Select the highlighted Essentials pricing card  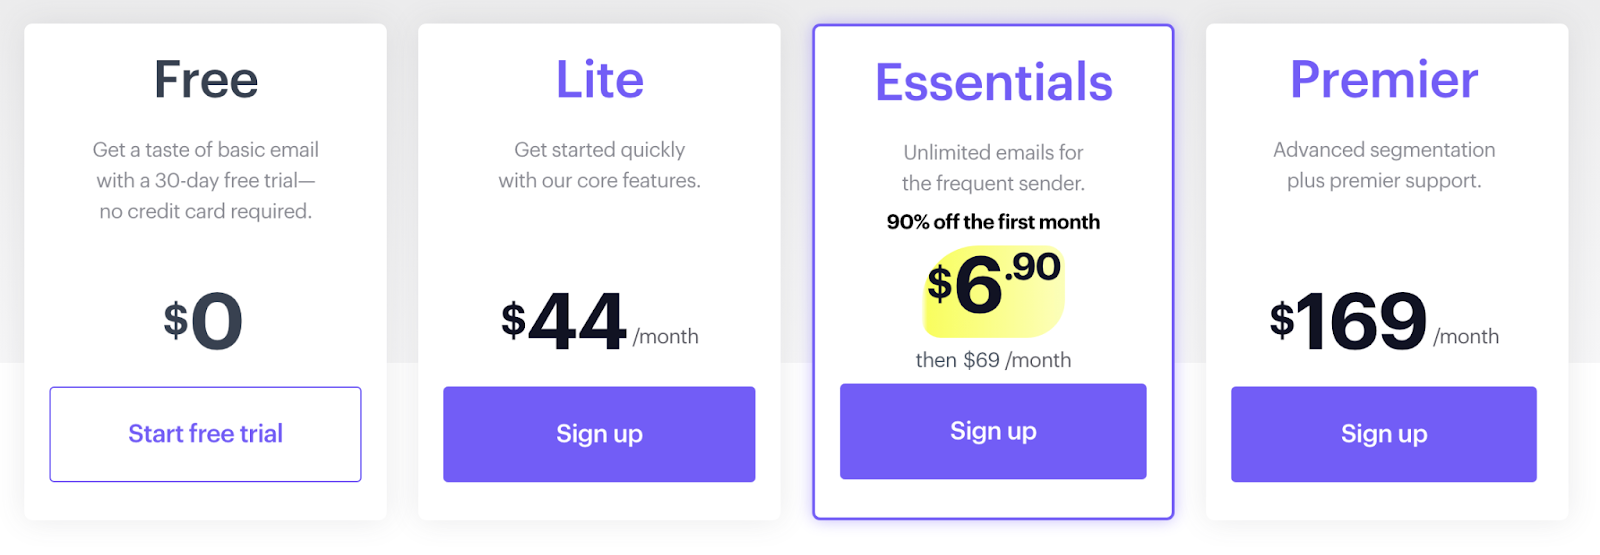tap(993, 272)
